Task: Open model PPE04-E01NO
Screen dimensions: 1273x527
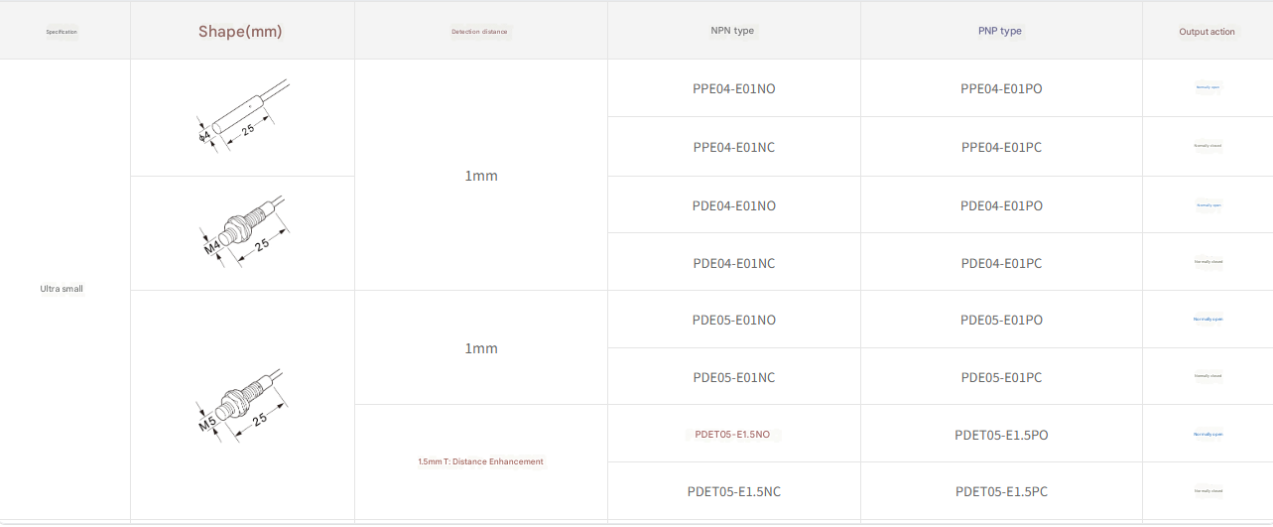Action: tap(734, 88)
